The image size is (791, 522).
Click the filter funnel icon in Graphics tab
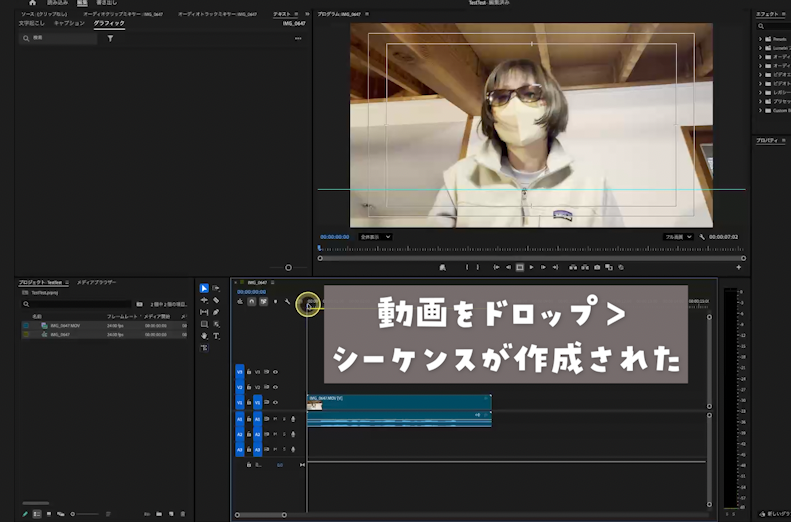(x=110, y=38)
